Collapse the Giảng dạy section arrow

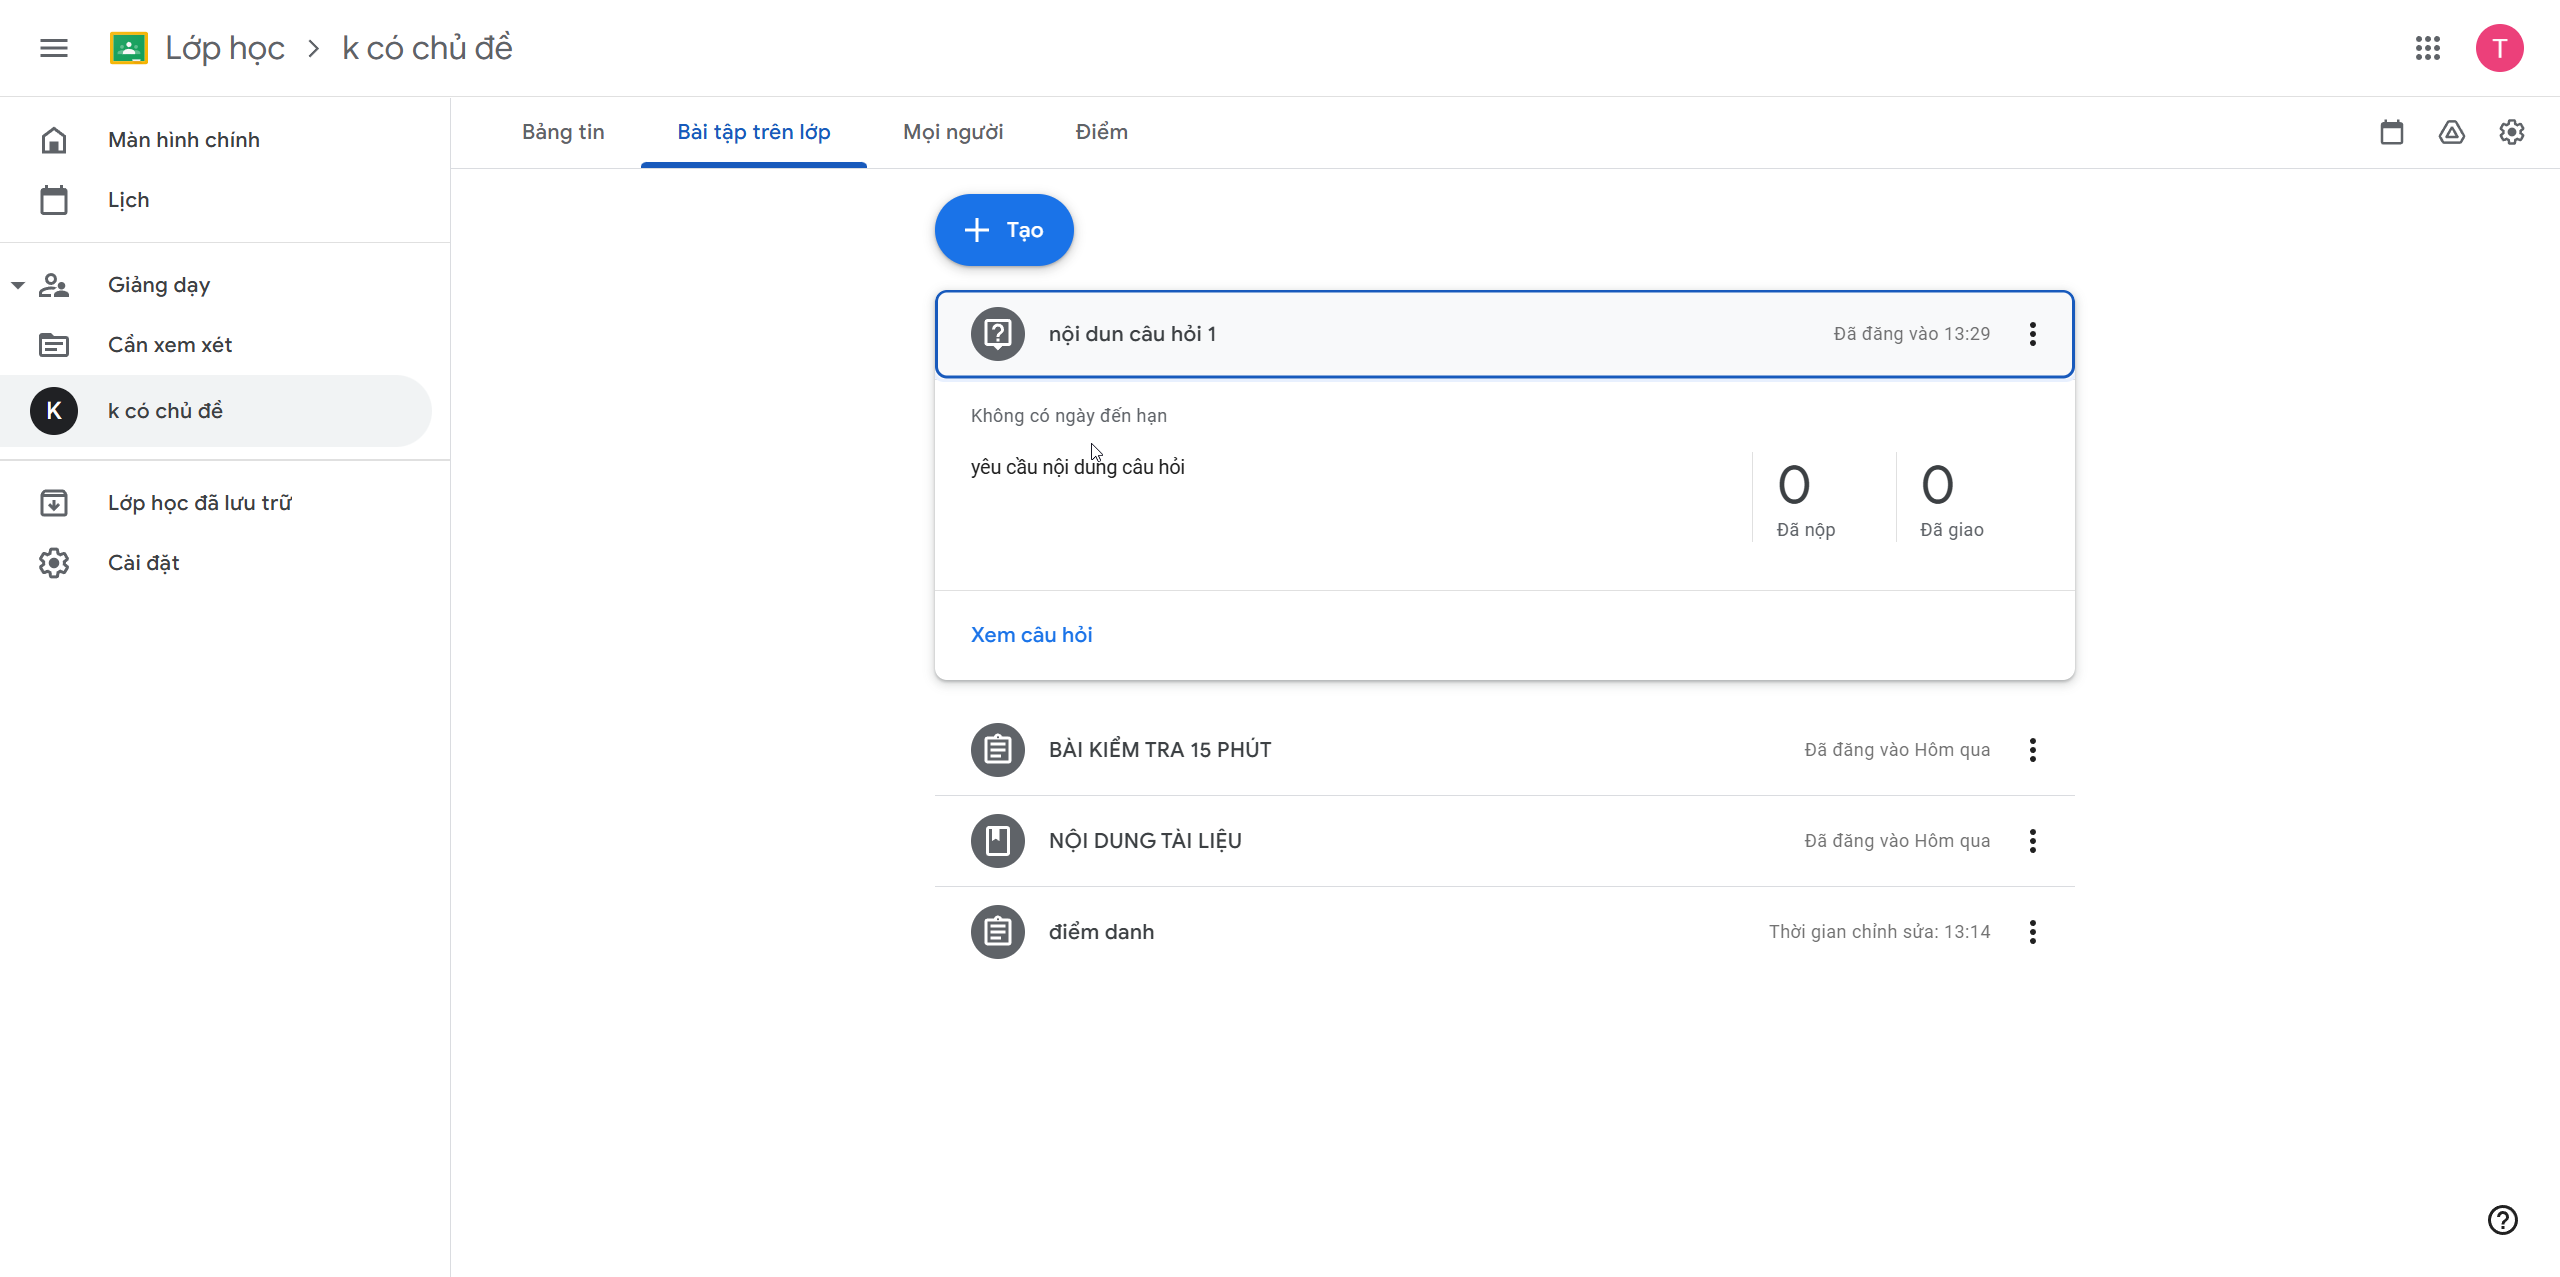[x=18, y=285]
